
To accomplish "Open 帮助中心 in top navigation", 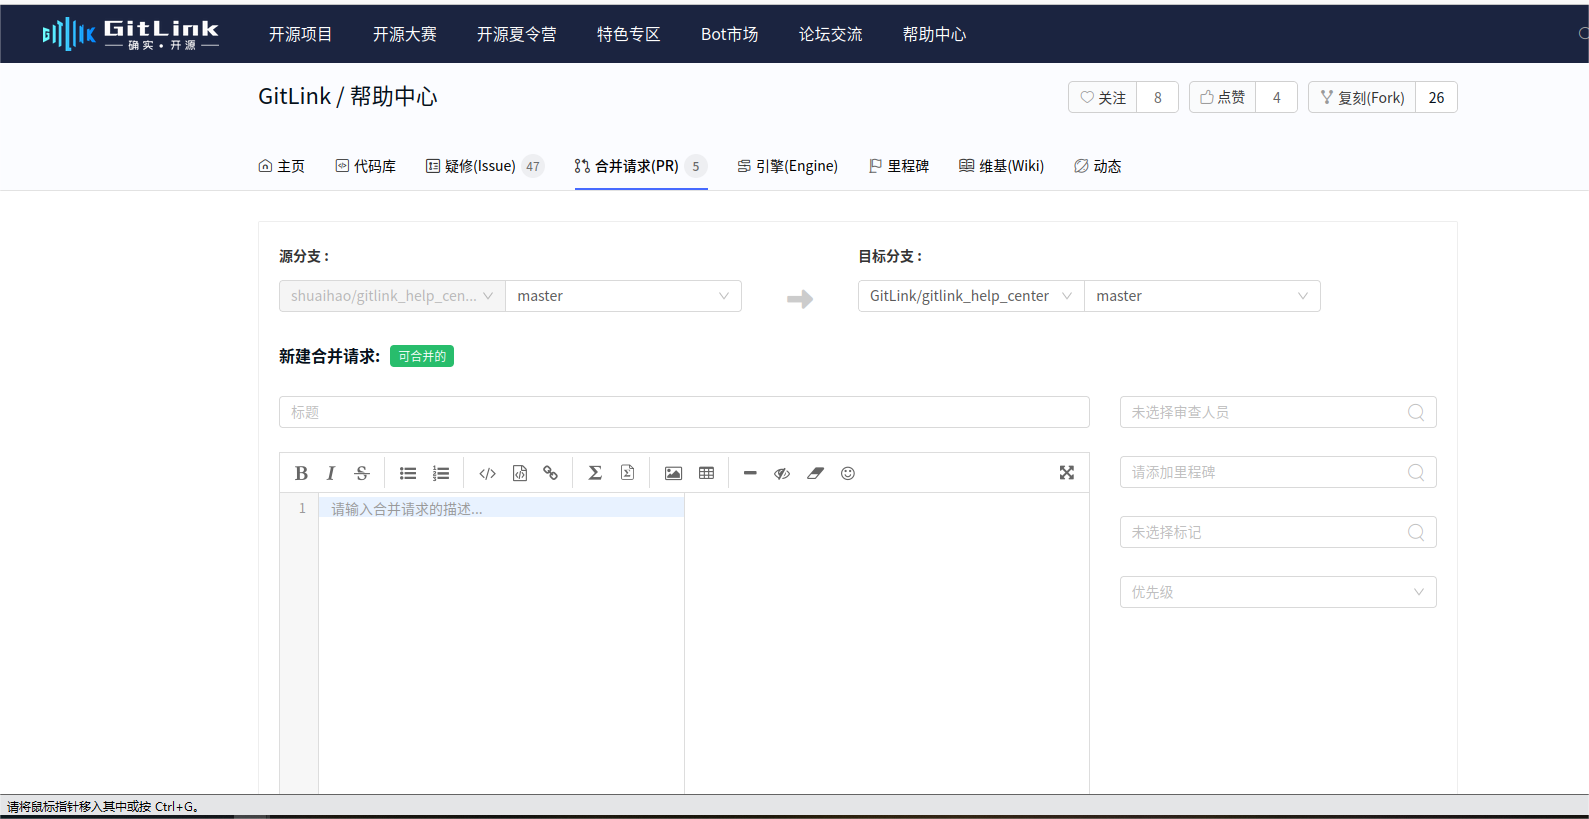I will (934, 34).
